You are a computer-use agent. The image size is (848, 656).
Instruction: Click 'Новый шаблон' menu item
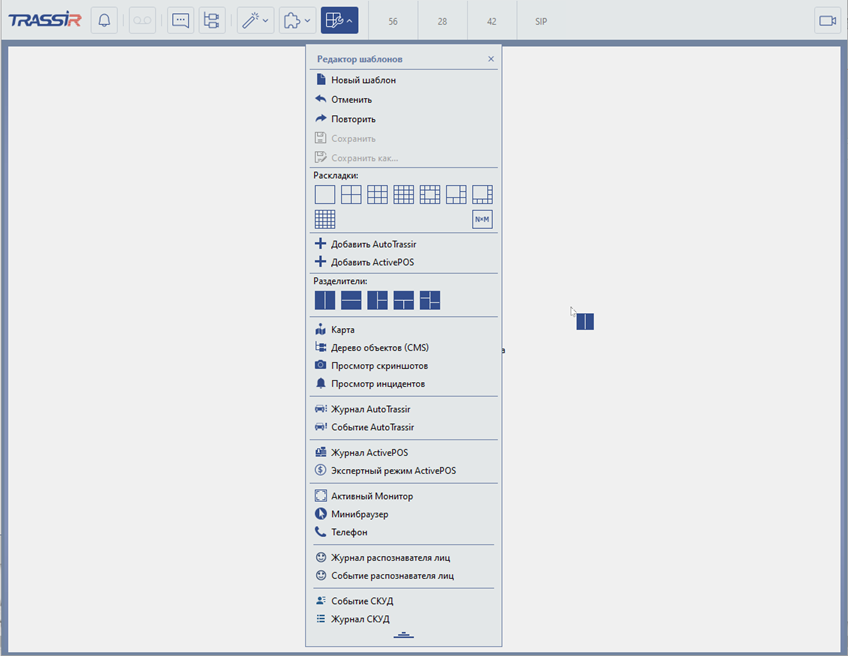coord(363,80)
